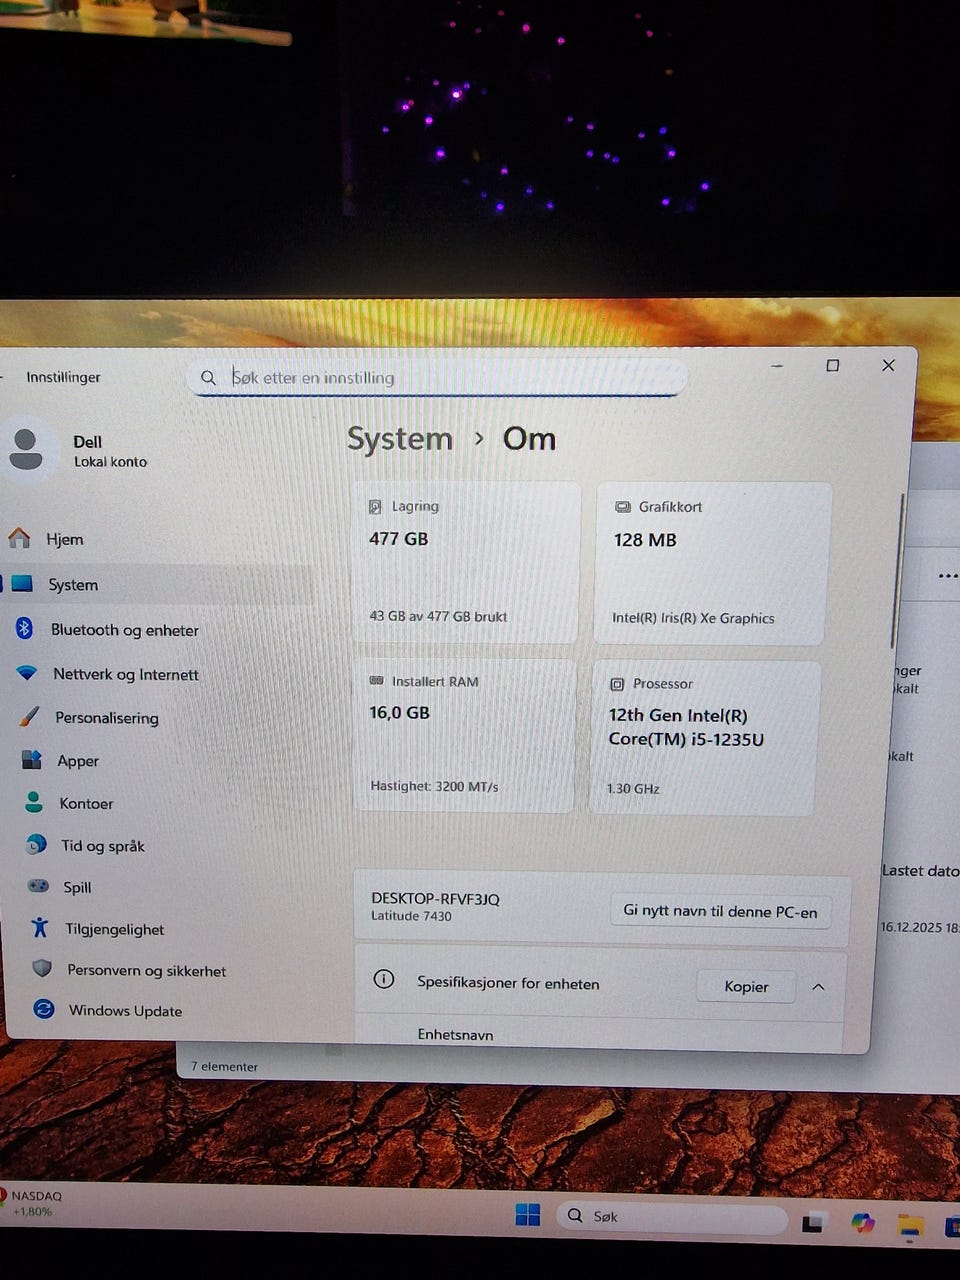
Task: Click the three-dots menu in background window
Action: tap(947, 576)
